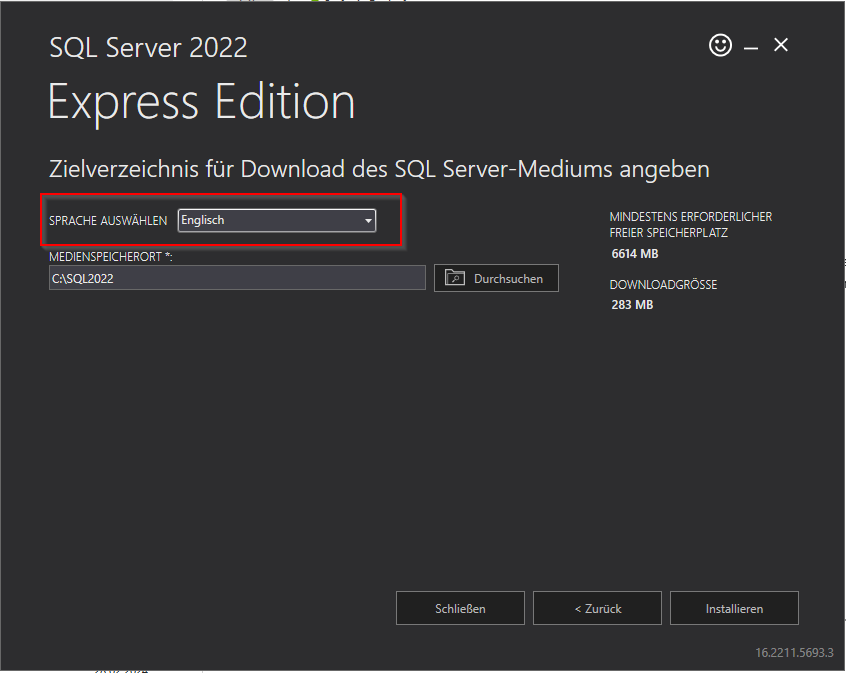Click the Express Edition heading
Screen dimensions: 846x673
[201, 102]
